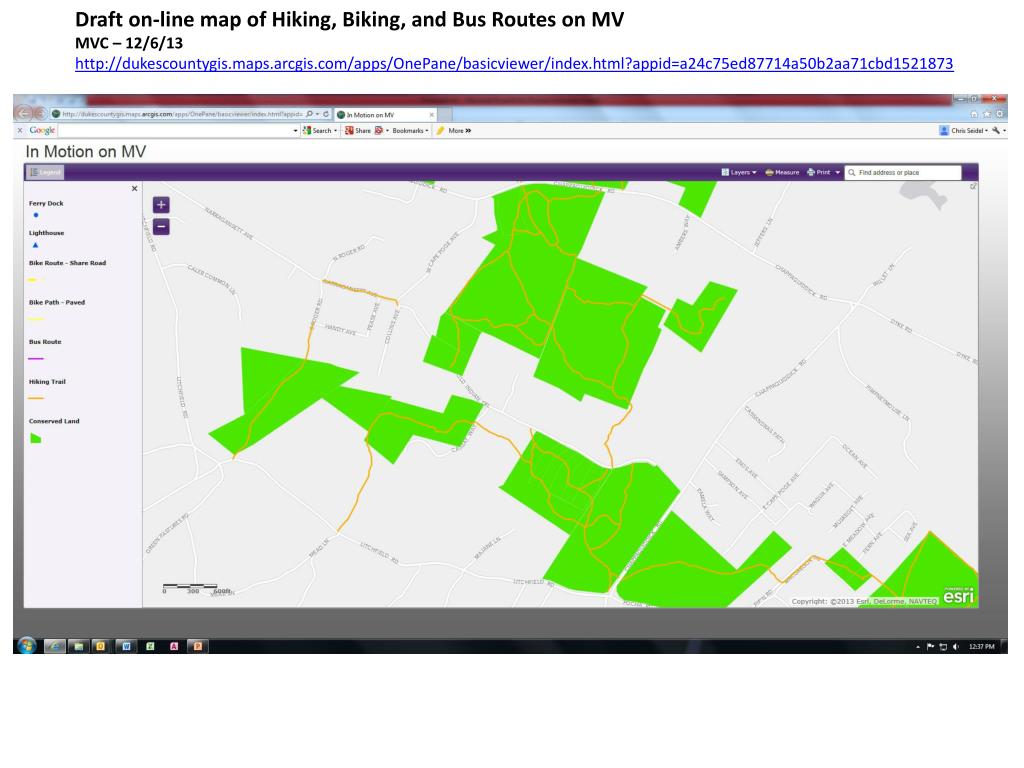The height and width of the screenshot is (768, 1024).
Task: Click the esri logo
Action: click(958, 596)
